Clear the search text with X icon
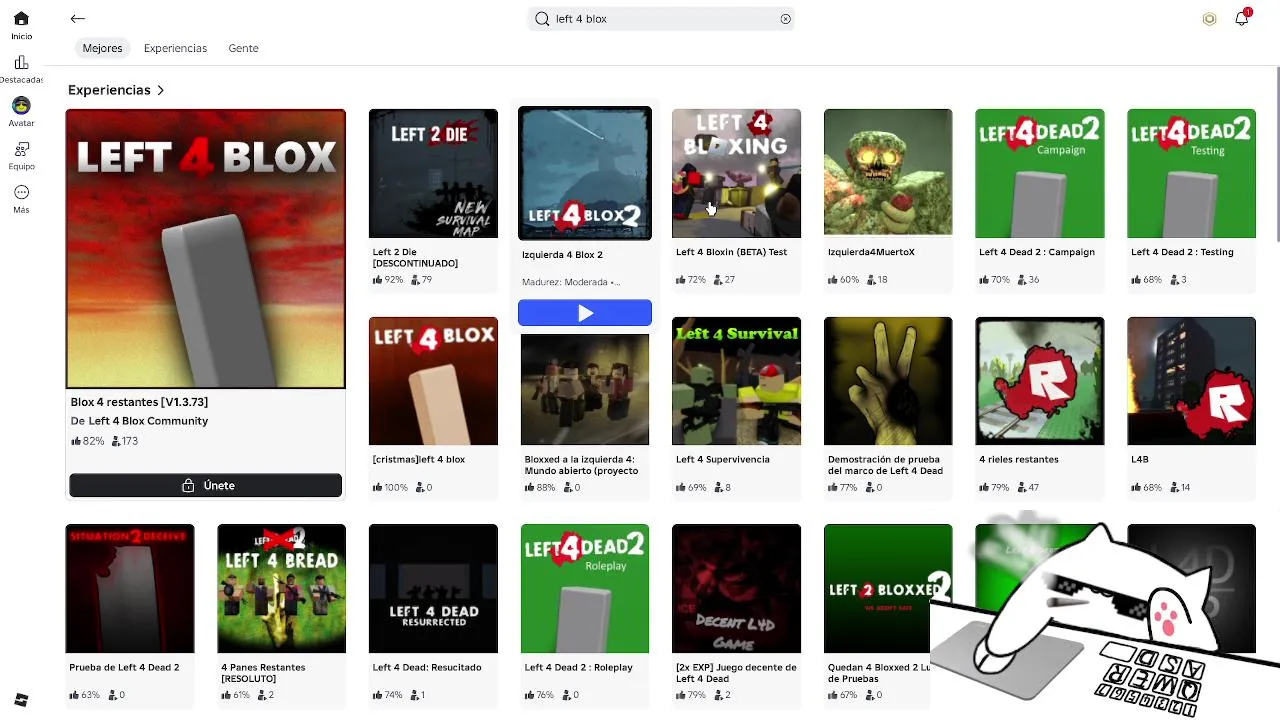 click(785, 18)
